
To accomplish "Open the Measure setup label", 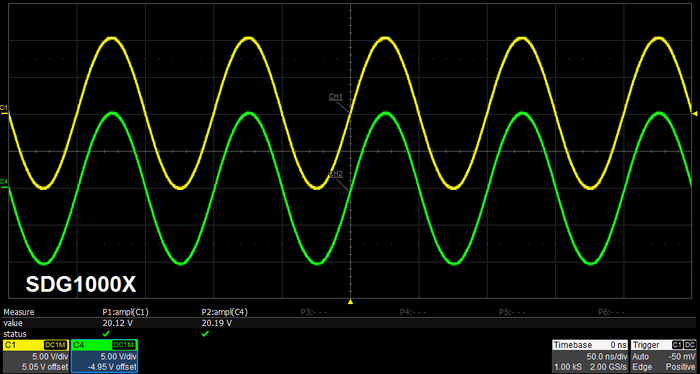I will point(19,312).
